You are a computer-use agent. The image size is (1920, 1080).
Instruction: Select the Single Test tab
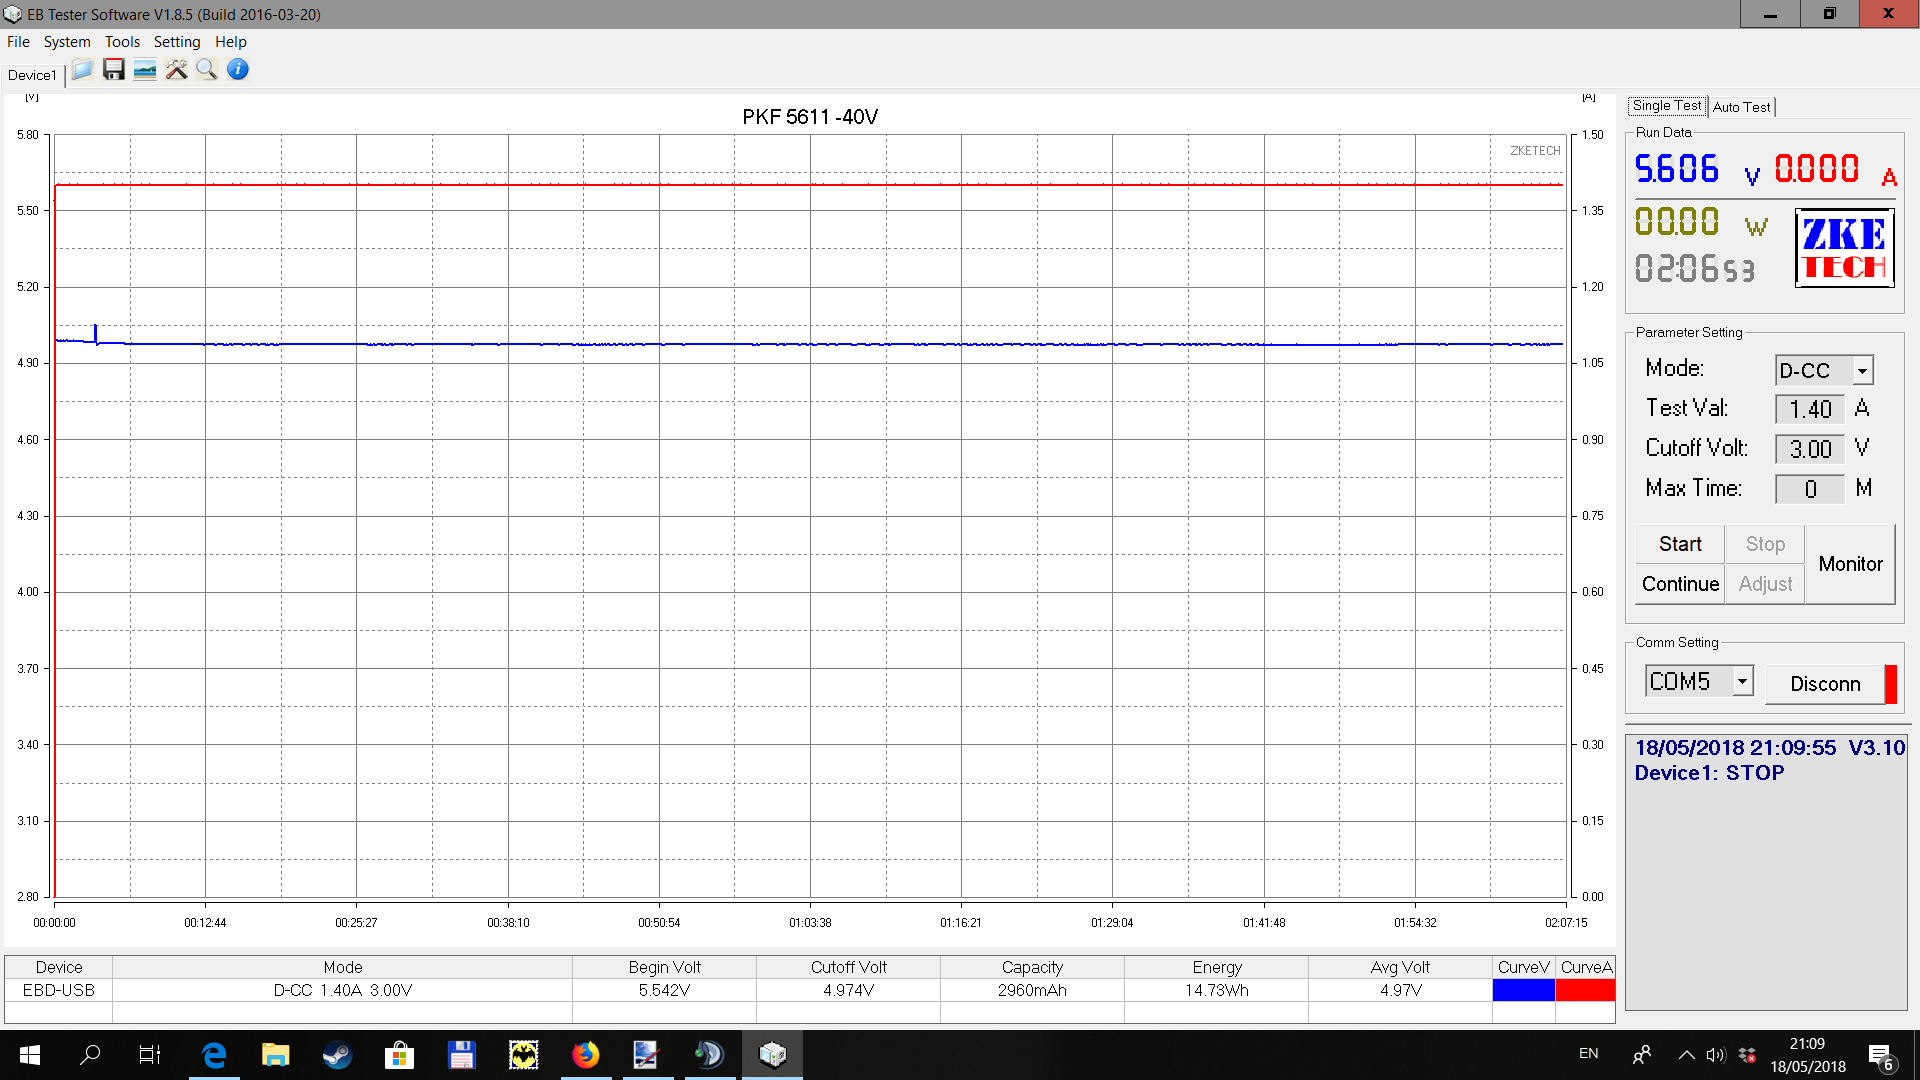click(1666, 106)
